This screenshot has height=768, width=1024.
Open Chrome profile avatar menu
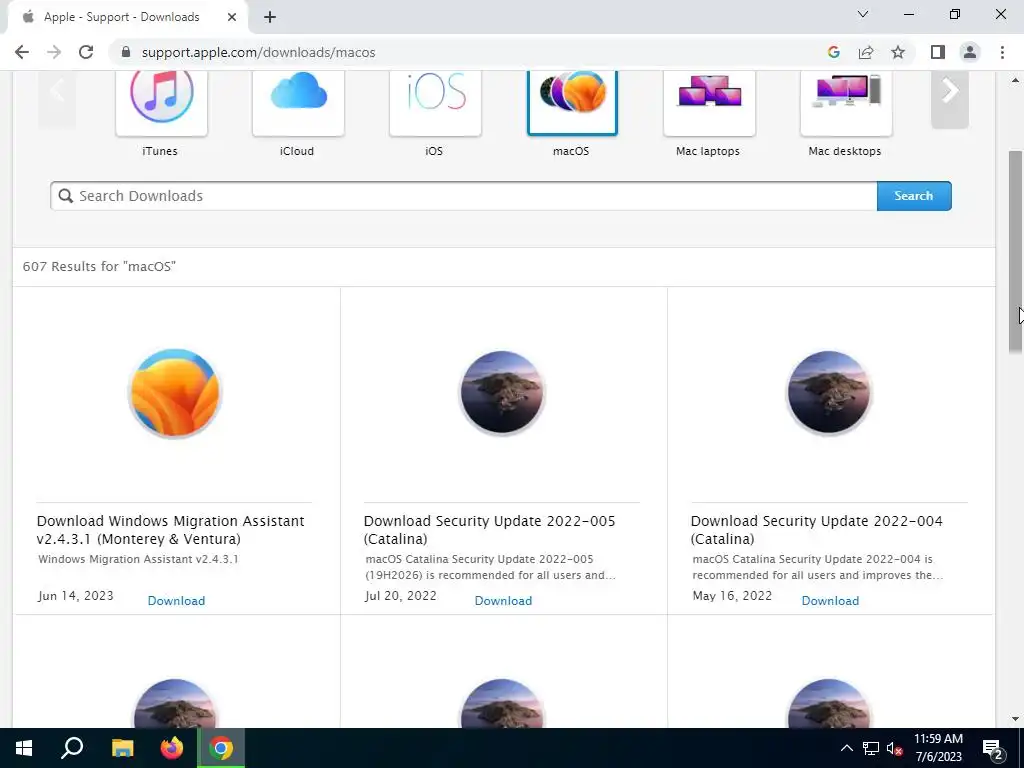(970, 52)
